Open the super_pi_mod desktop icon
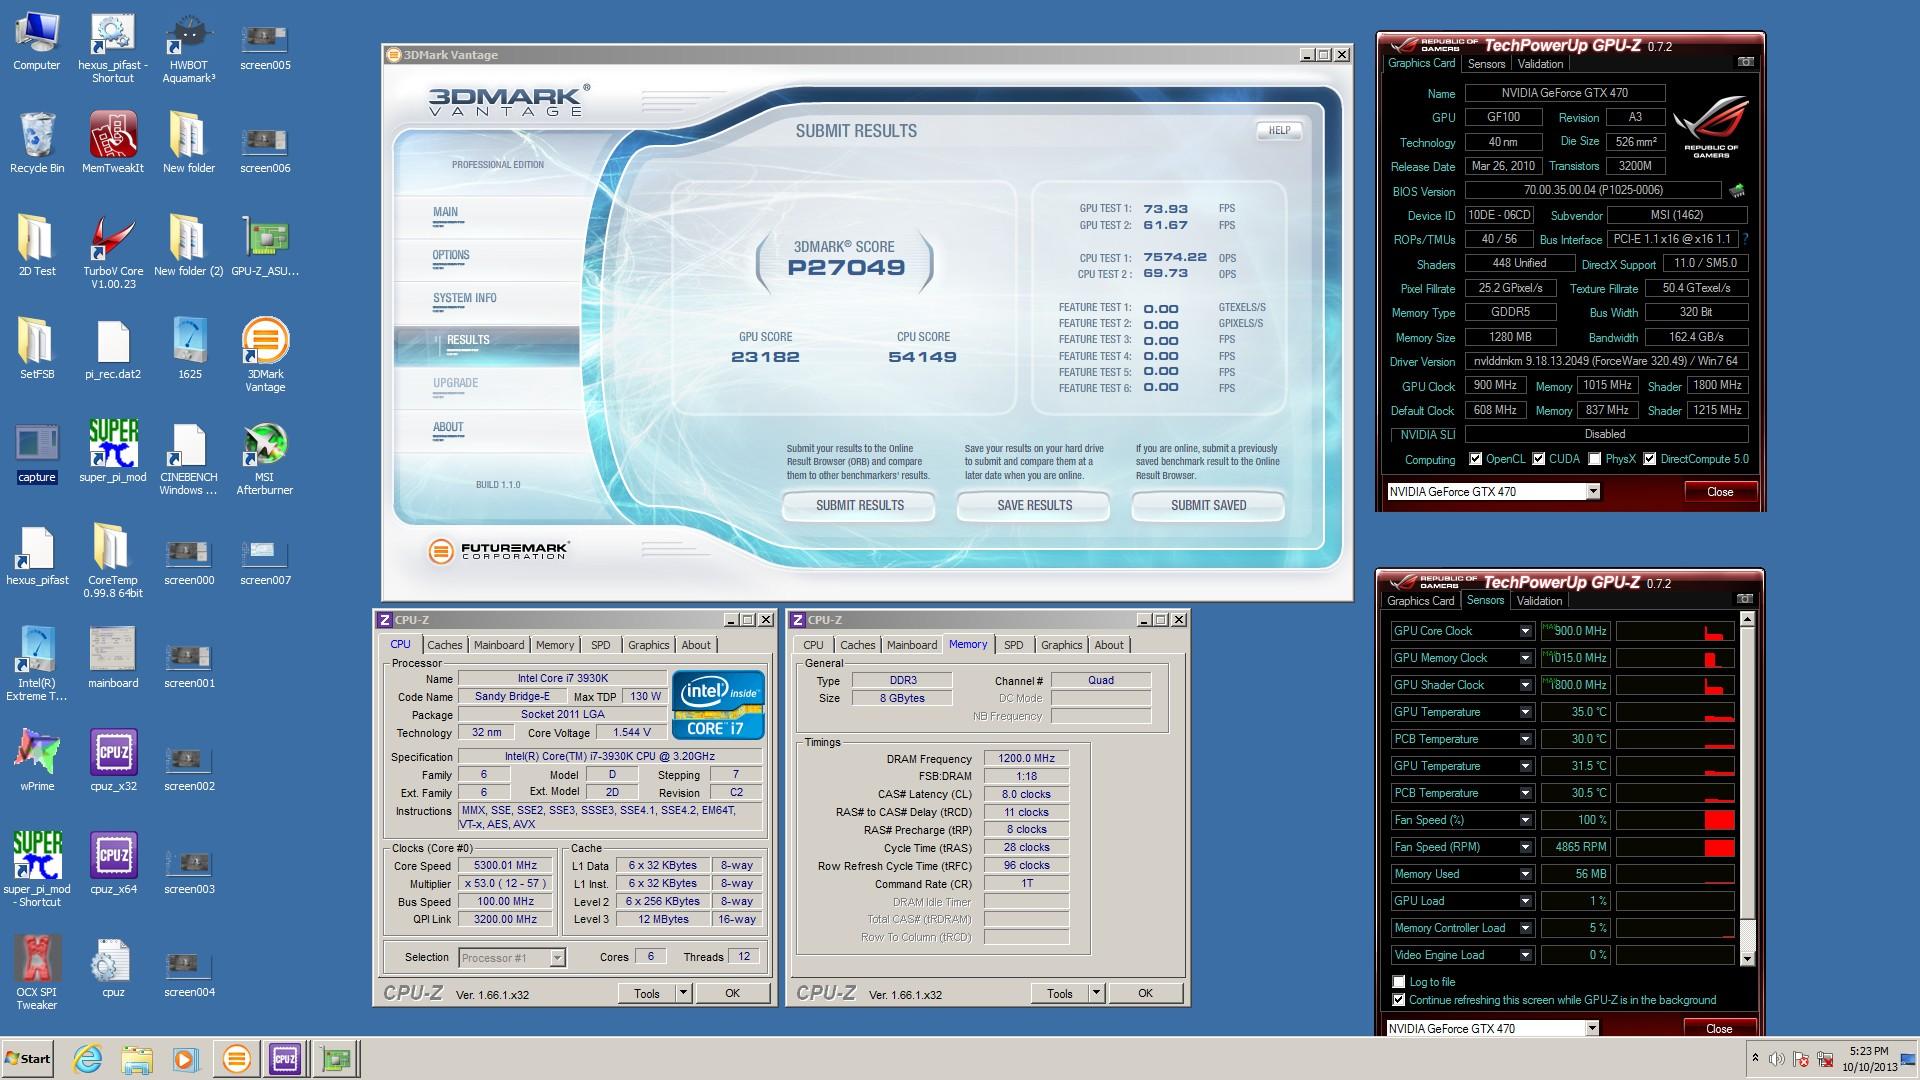 click(x=113, y=451)
